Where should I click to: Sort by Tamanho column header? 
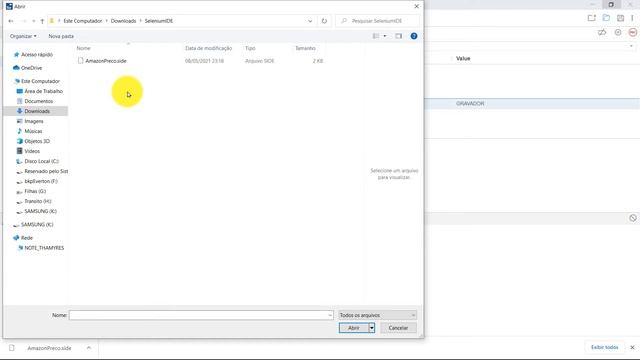[305, 48]
